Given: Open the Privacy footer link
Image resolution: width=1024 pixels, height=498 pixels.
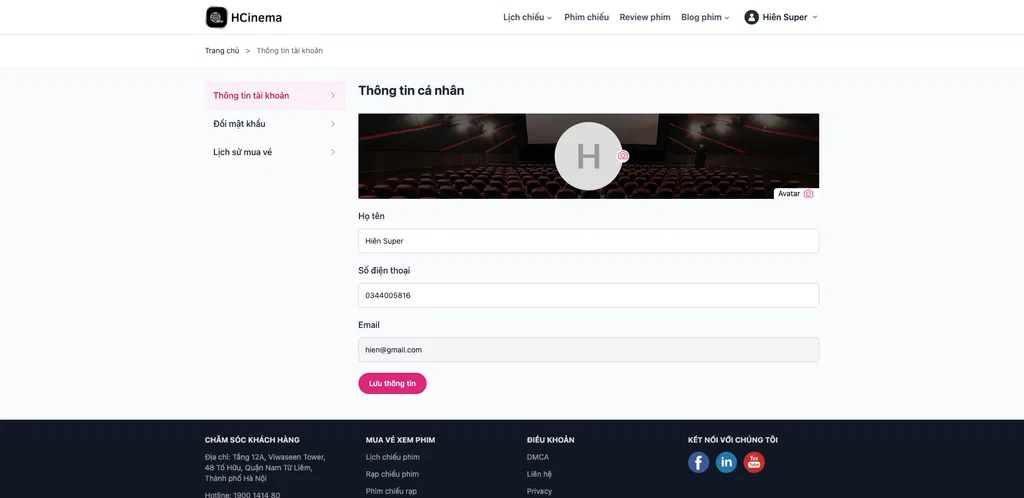Looking at the screenshot, I should (x=539, y=491).
